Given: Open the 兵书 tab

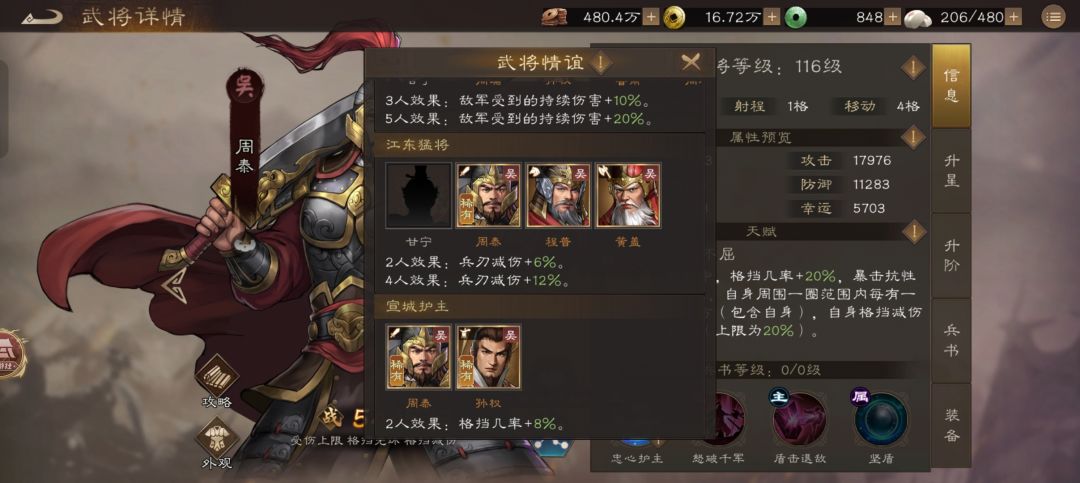Looking at the screenshot, I should point(951,340).
